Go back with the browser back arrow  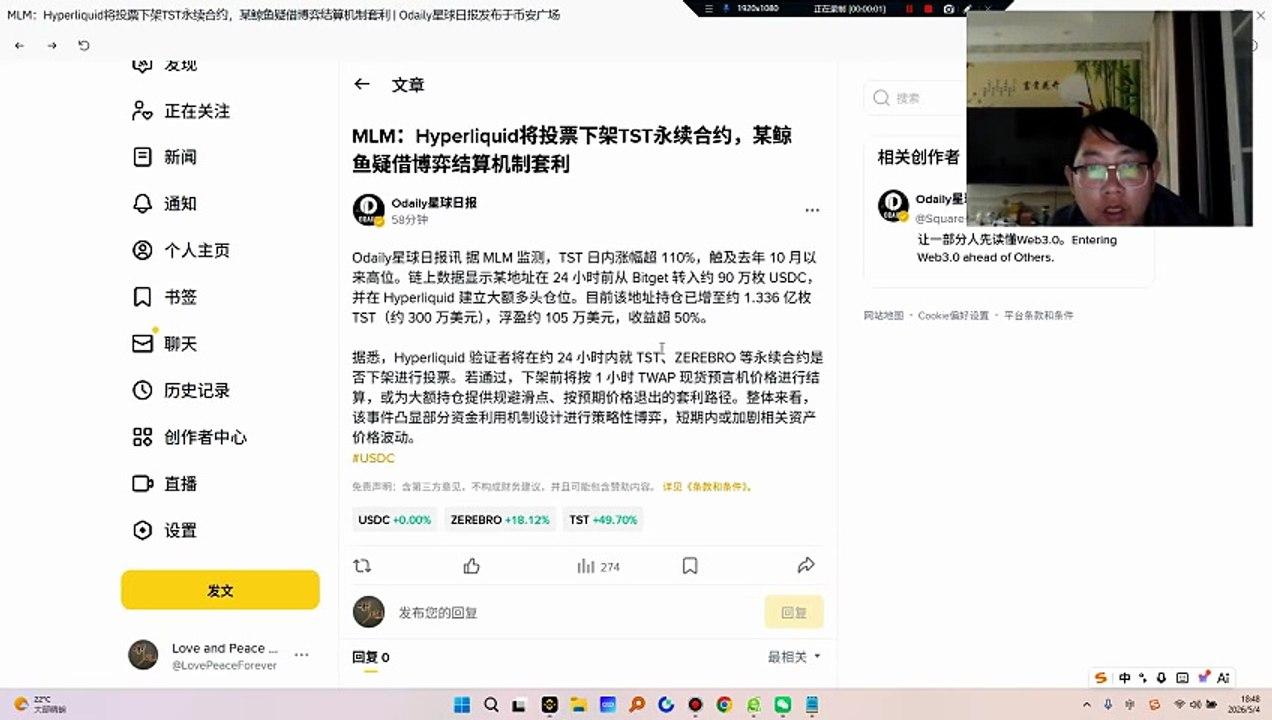pos(20,46)
